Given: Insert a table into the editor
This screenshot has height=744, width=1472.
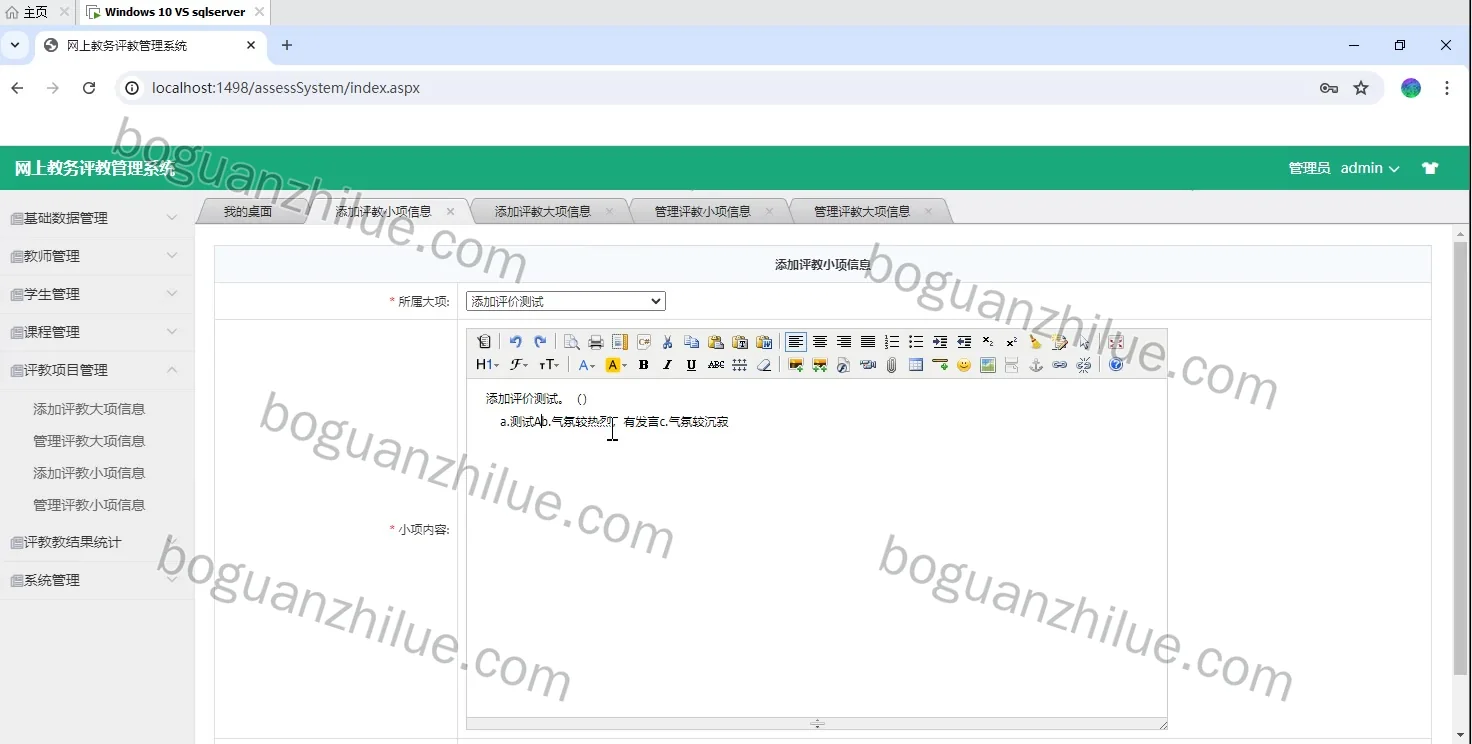Looking at the screenshot, I should 916,365.
